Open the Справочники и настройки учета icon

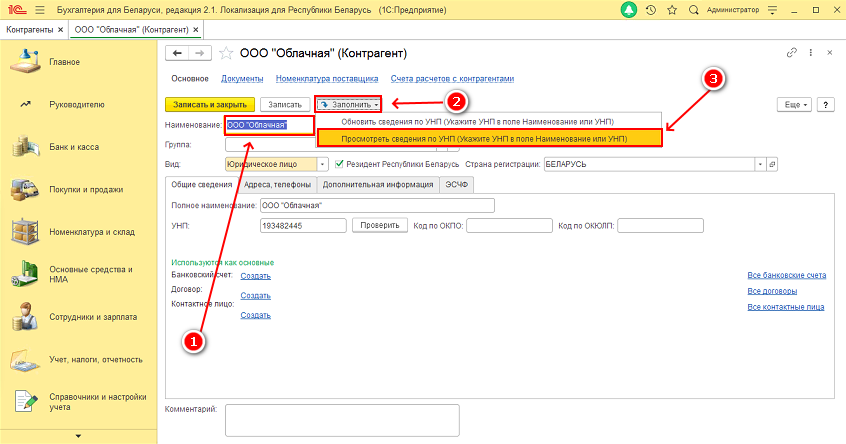[x=25, y=401]
